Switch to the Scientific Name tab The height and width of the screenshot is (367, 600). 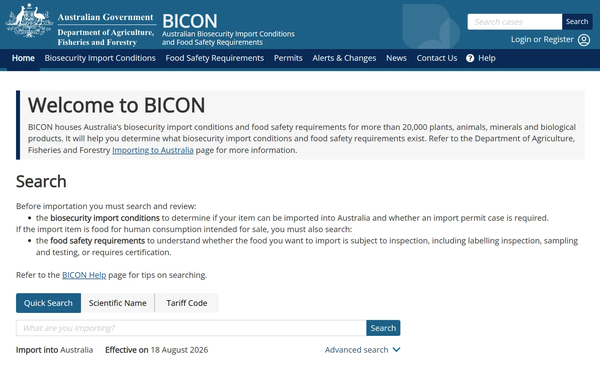(117, 303)
